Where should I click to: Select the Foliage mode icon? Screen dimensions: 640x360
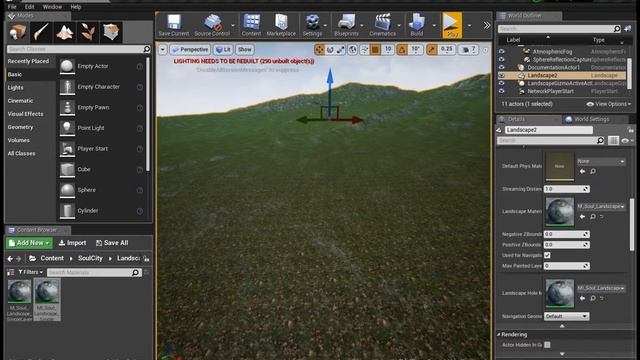click(87, 32)
